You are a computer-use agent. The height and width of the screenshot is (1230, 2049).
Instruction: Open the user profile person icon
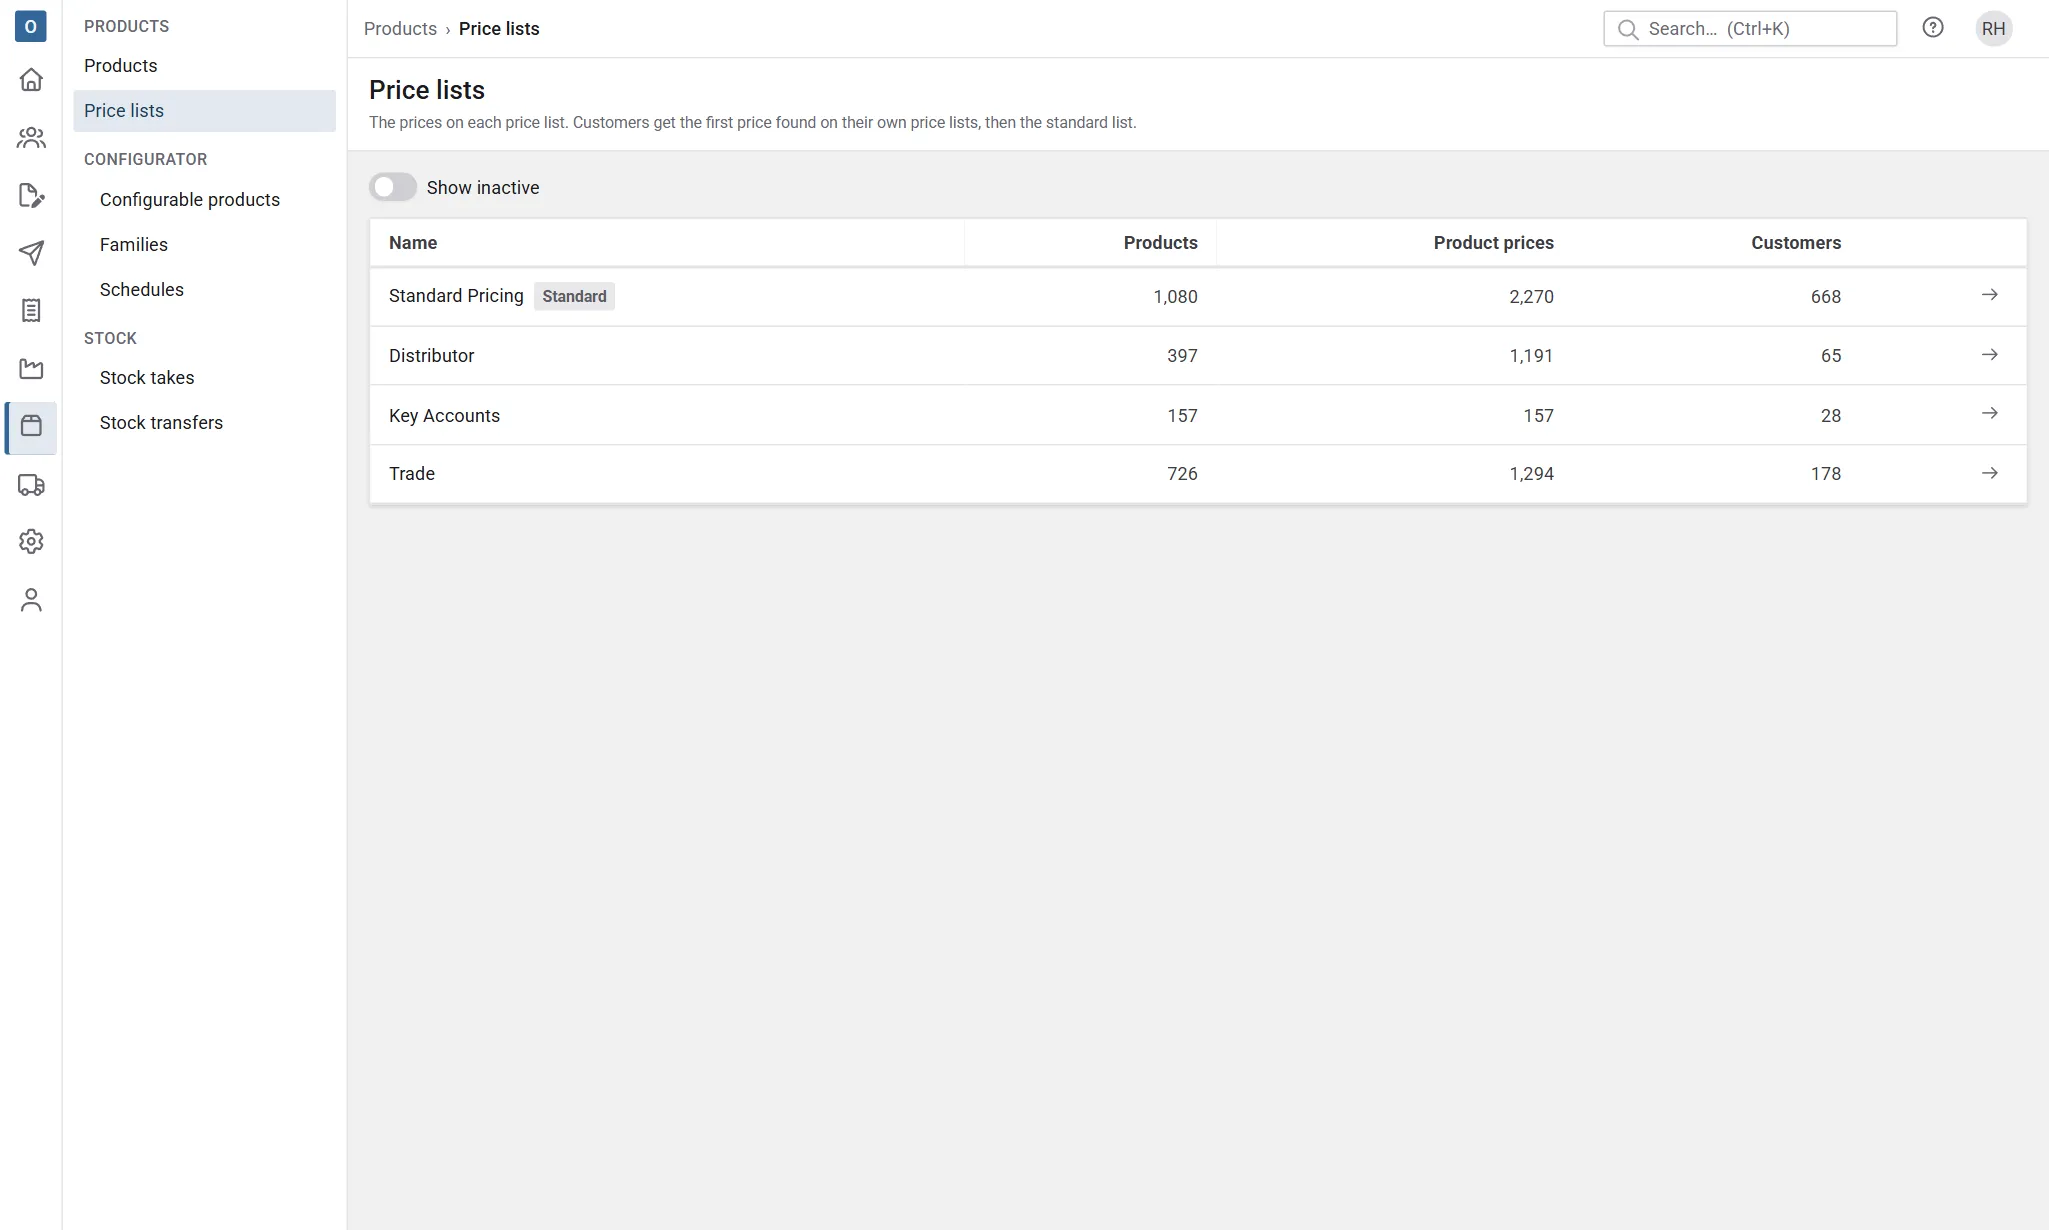[31, 600]
